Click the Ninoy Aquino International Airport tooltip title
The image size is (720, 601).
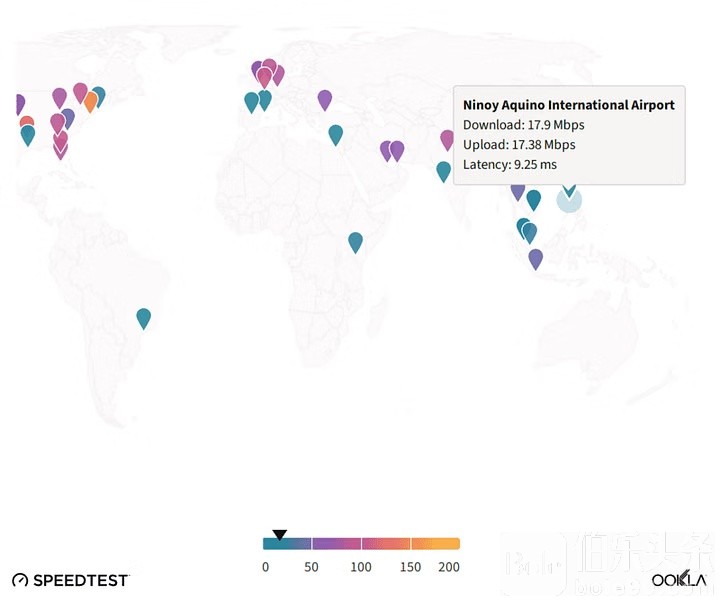pyautogui.click(x=568, y=105)
